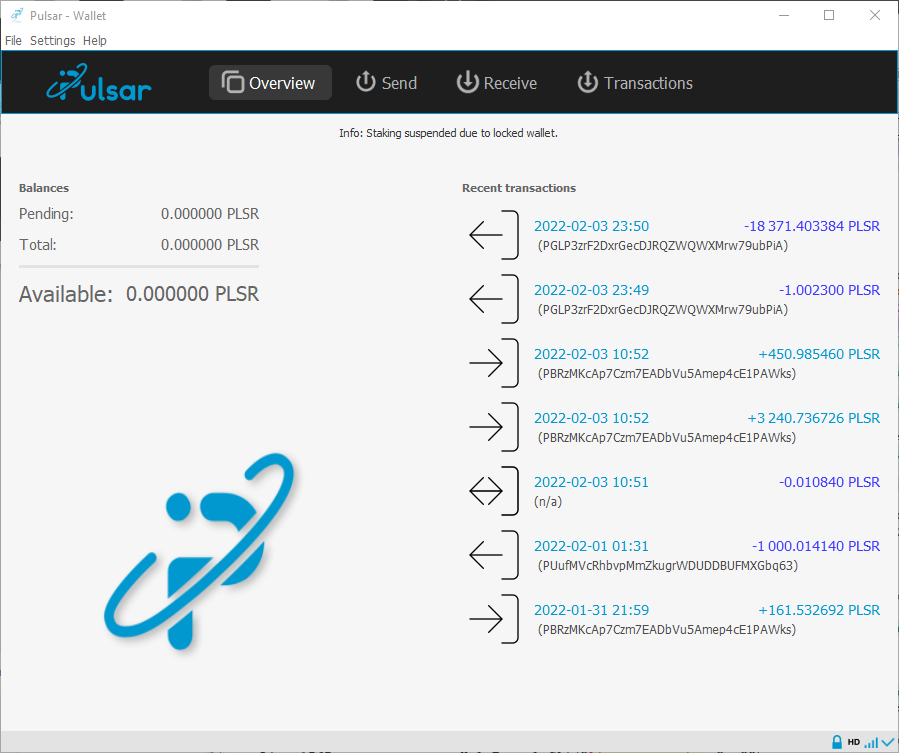Click the incoming arrow icon for +3 240.736726 PLSR transaction
This screenshot has height=753, width=899.
[x=494, y=427]
